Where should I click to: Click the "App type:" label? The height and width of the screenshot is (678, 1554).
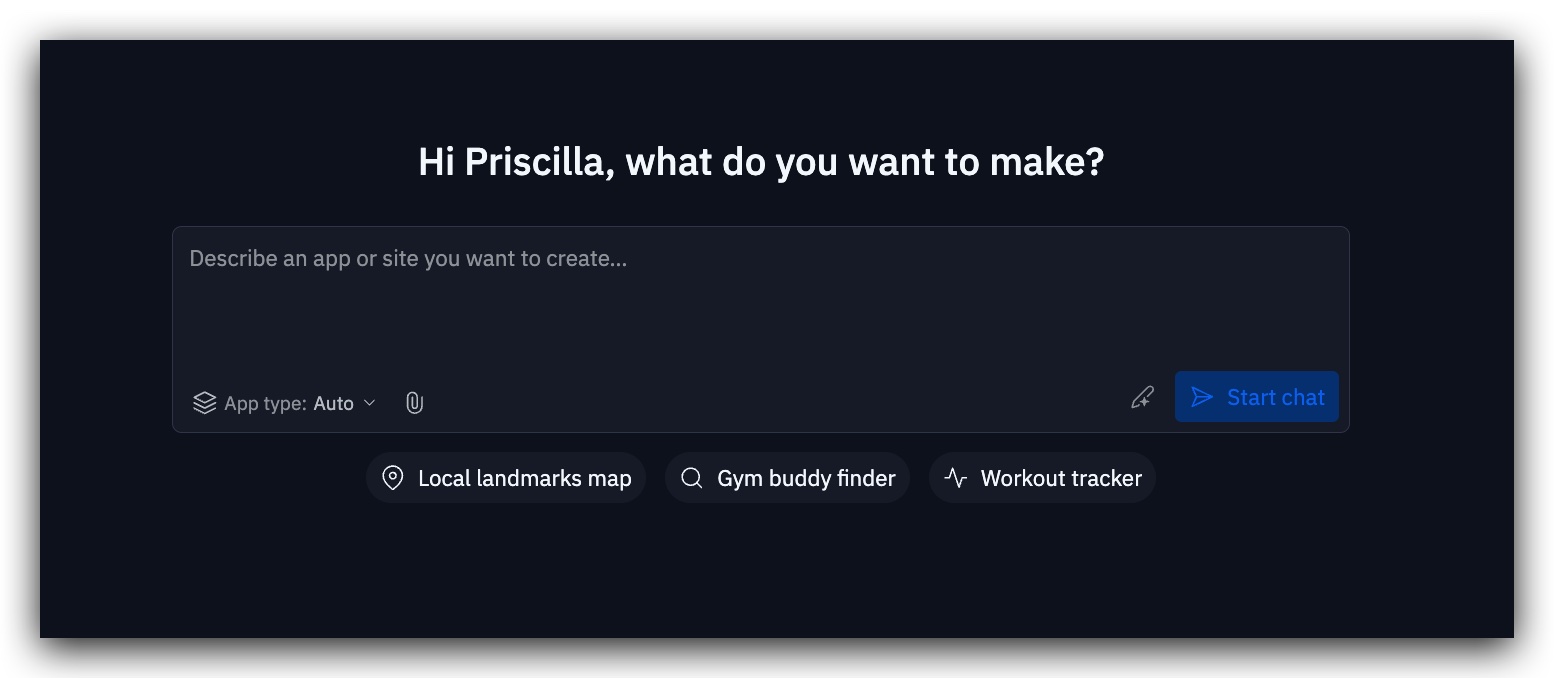point(265,403)
